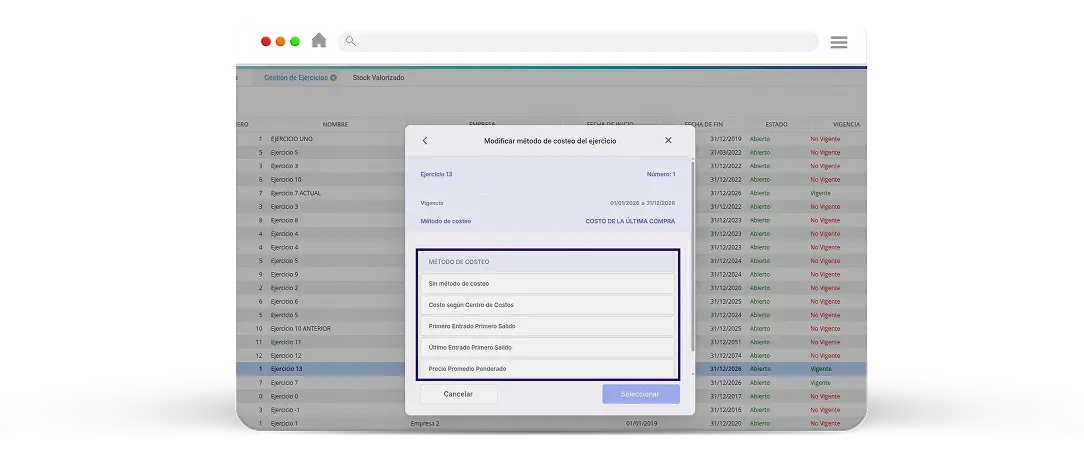1084x452 pixels.
Task: Click the Cancelar button
Action: (458, 394)
